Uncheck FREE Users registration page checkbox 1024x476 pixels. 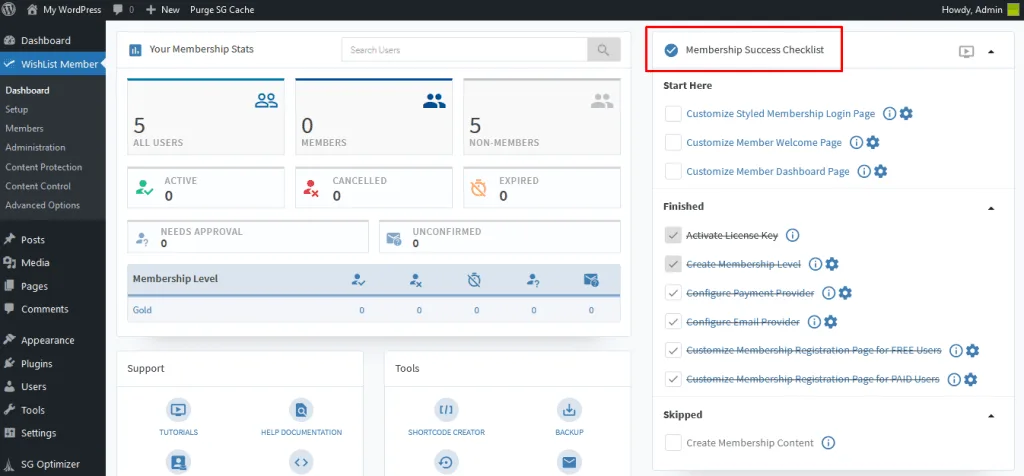point(673,351)
